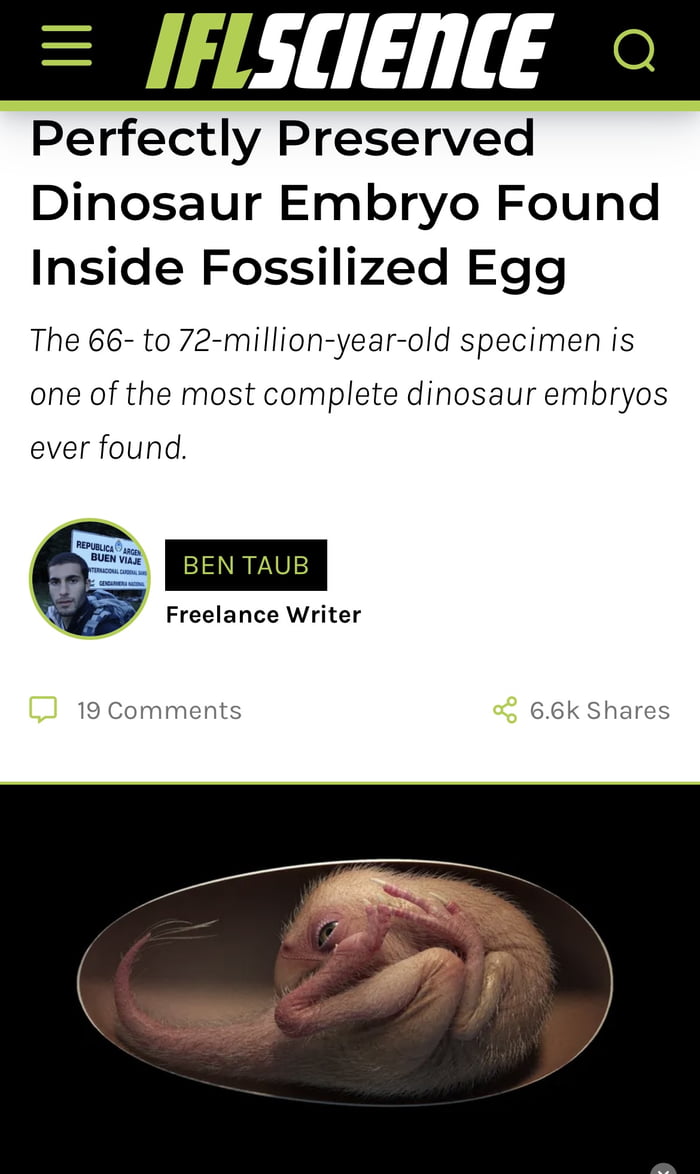The height and width of the screenshot is (1174, 700).
Task: Click the speech-bubble comments icon
Action: tap(44, 710)
